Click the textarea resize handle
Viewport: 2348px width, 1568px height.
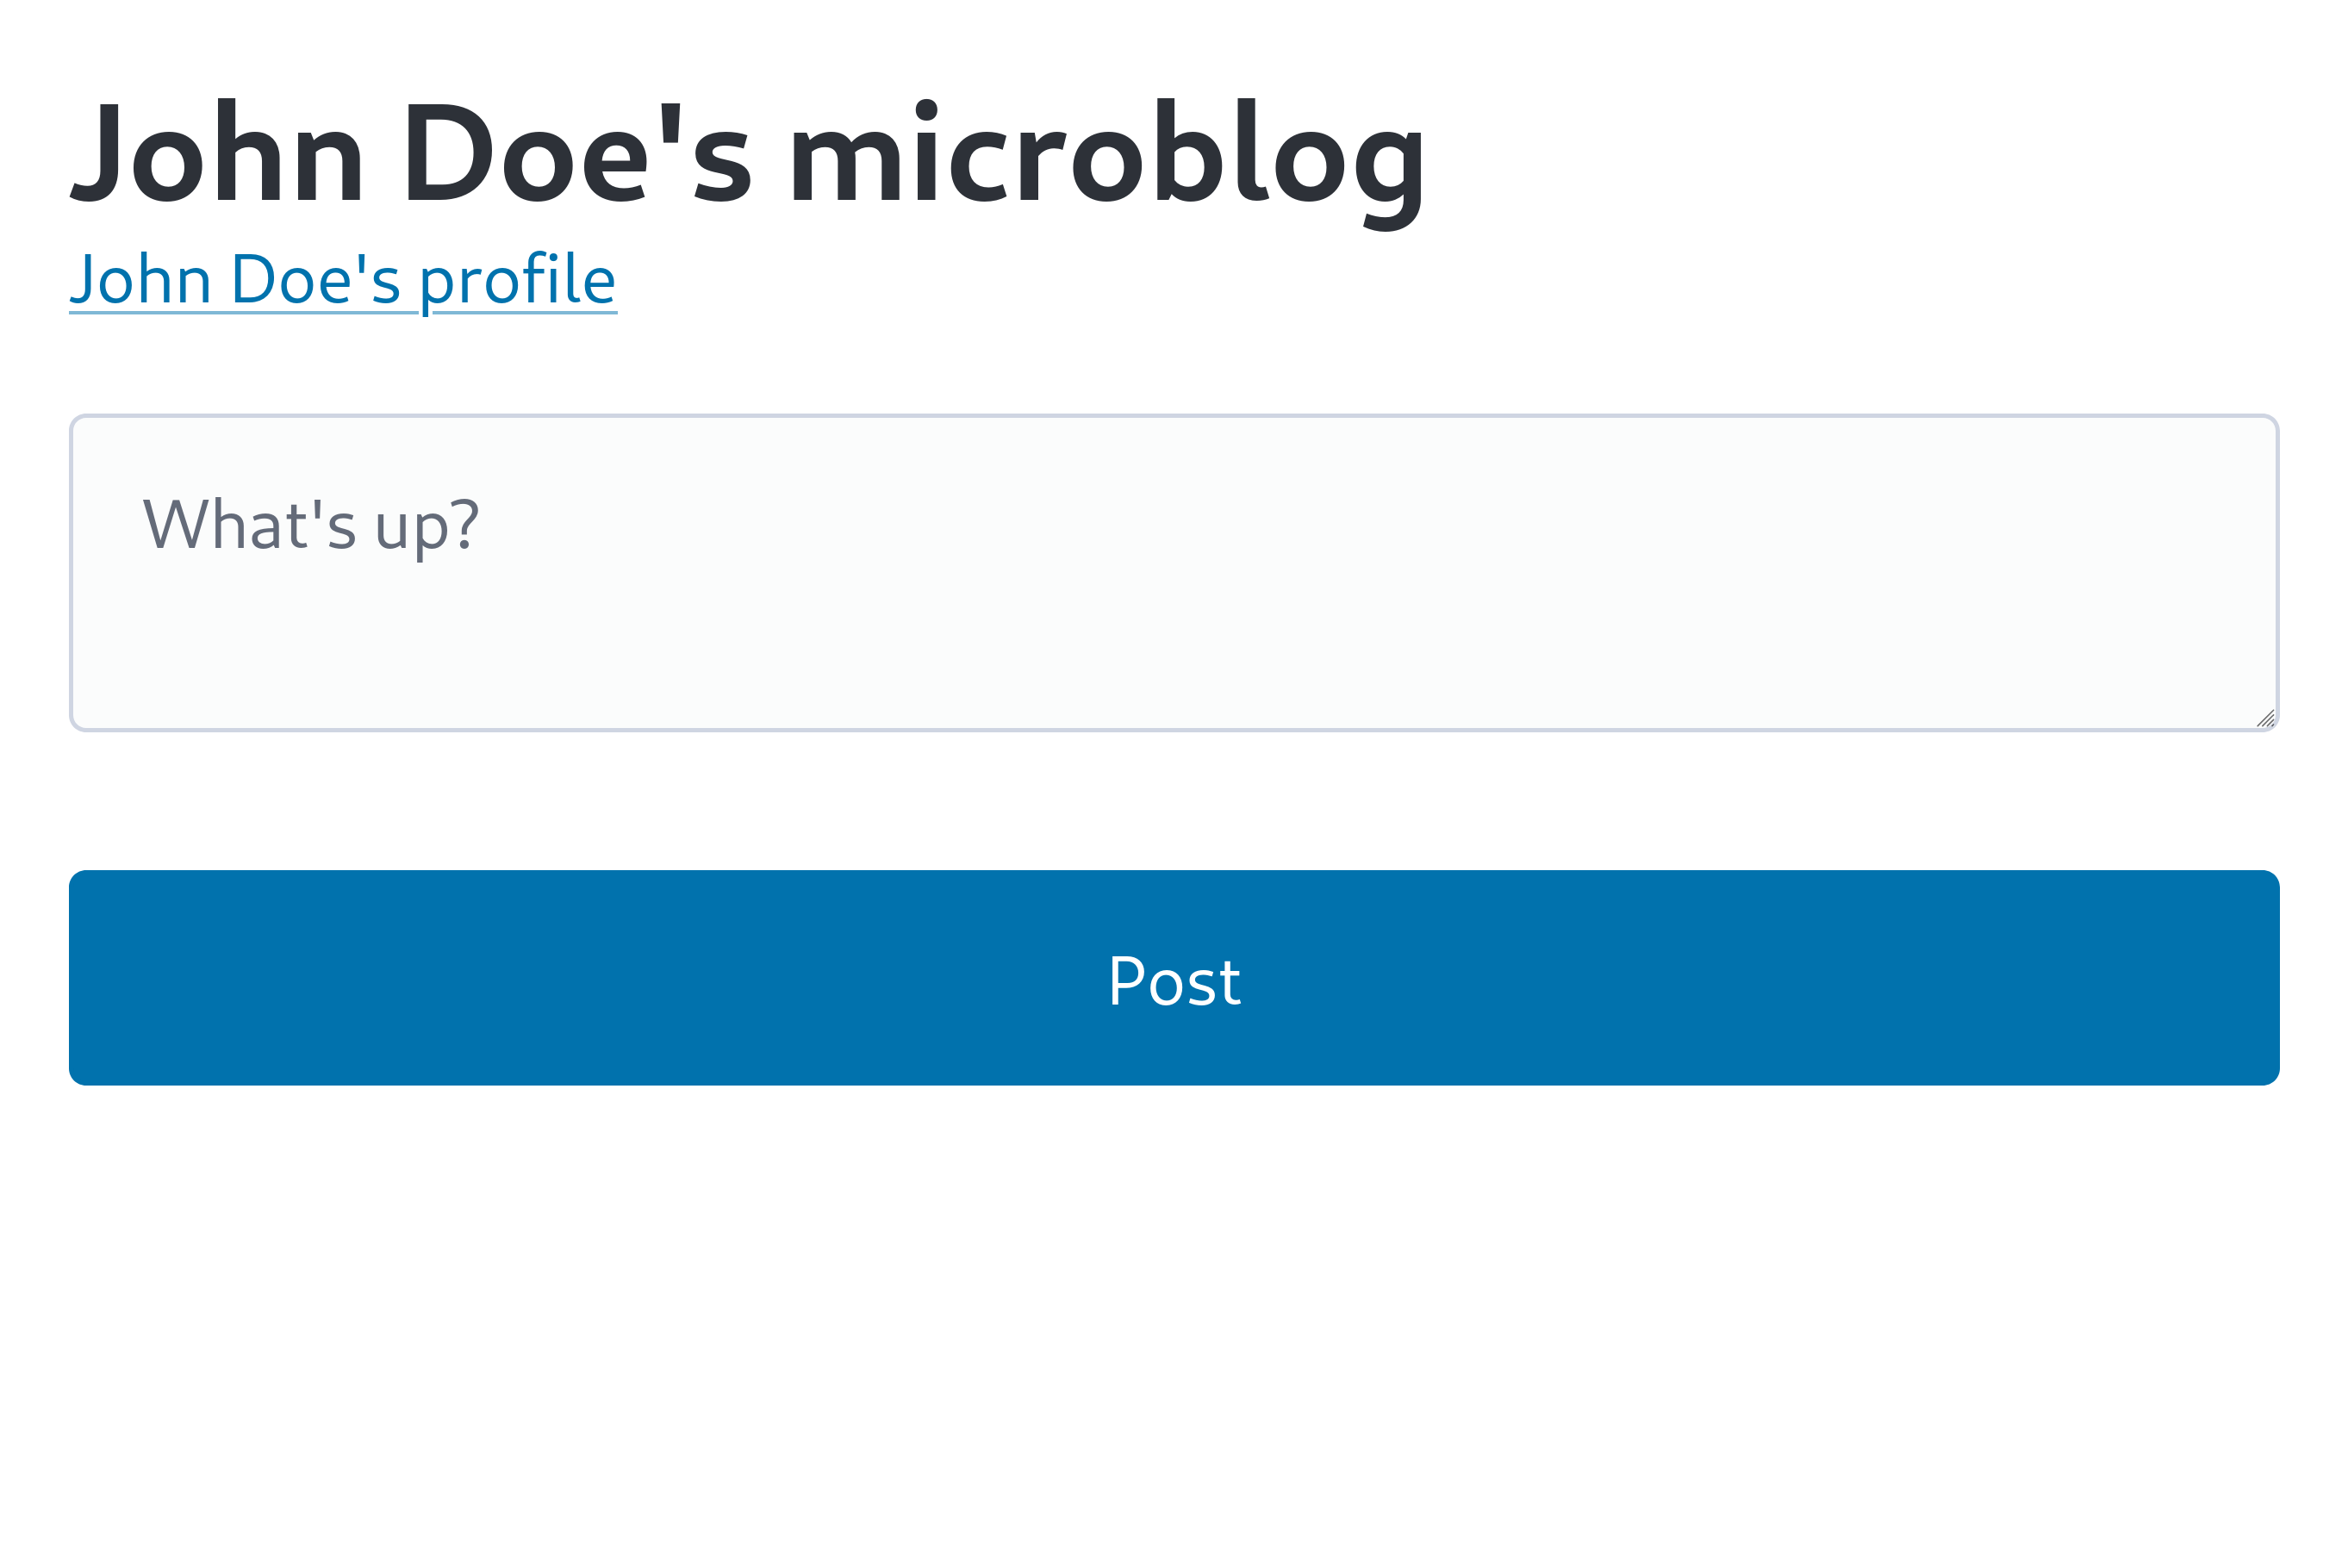[2265, 718]
